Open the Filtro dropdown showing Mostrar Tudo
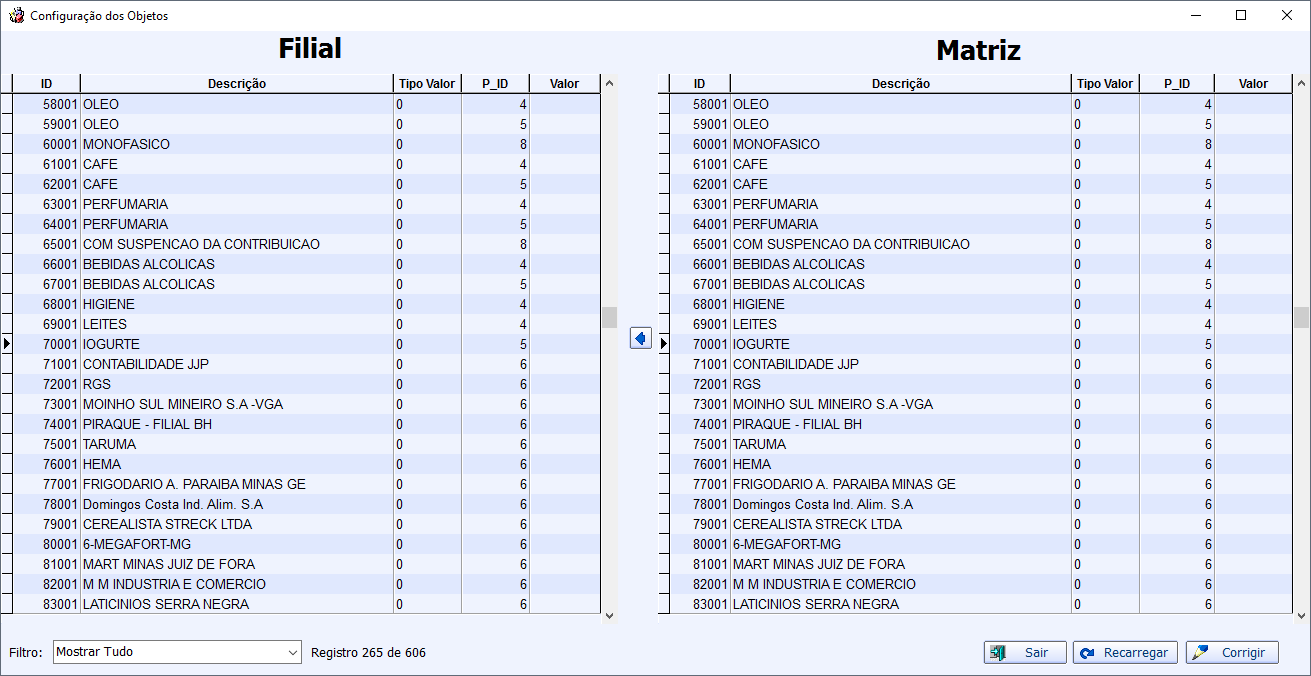Image resolution: width=1311 pixels, height=676 pixels. click(177, 652)
